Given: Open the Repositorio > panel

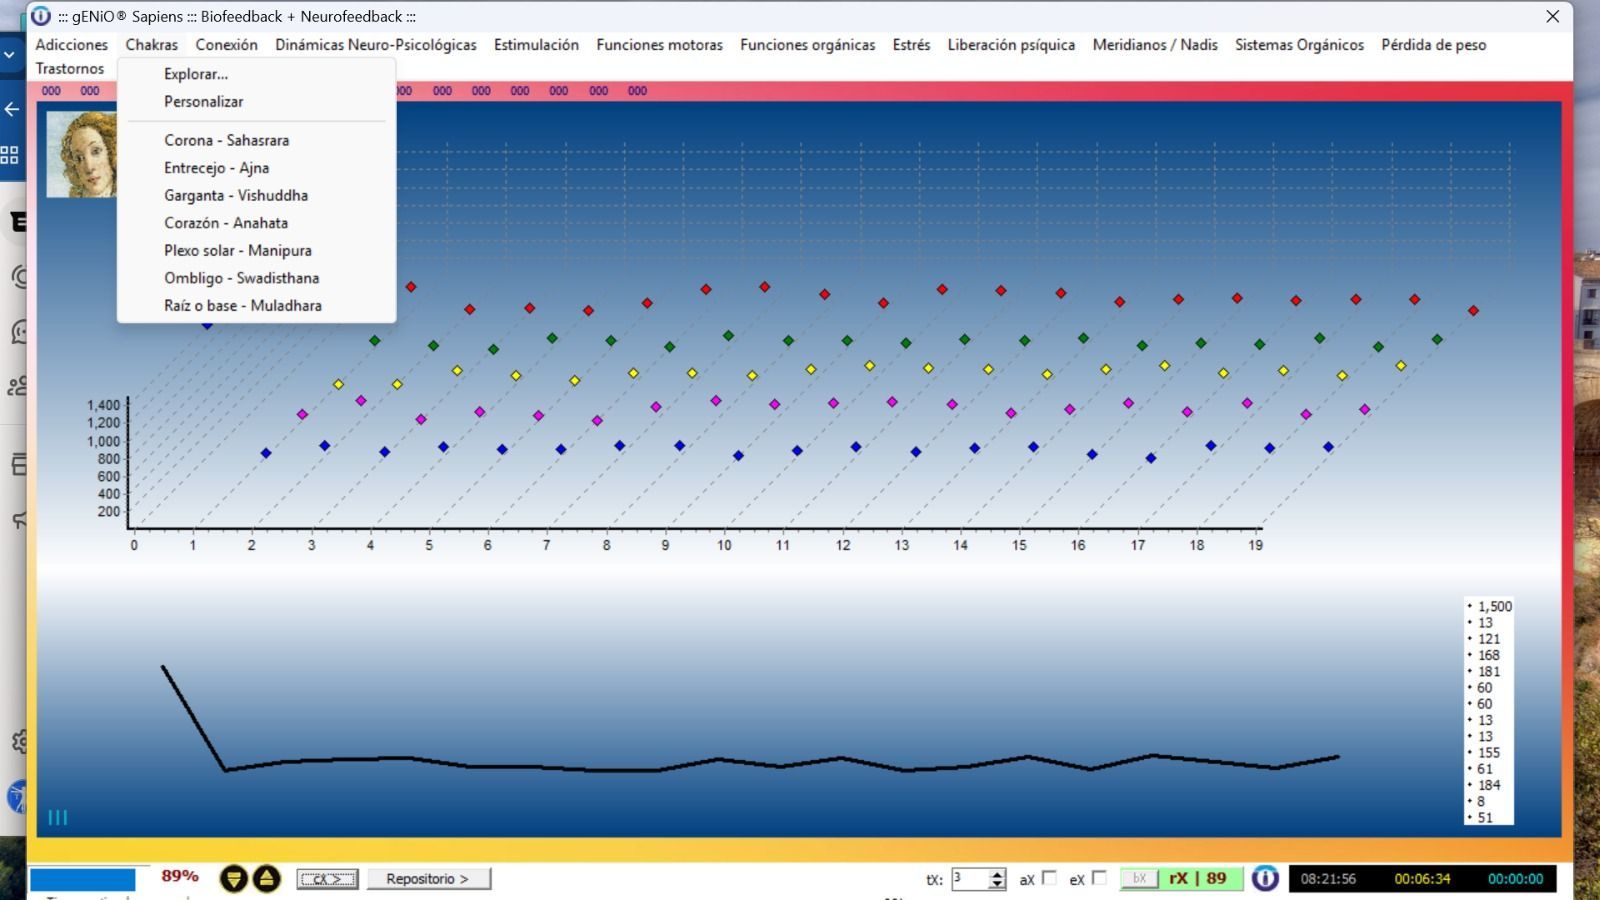Looking at the screenshot, I should pyautogui.click(x=428, y=879).
